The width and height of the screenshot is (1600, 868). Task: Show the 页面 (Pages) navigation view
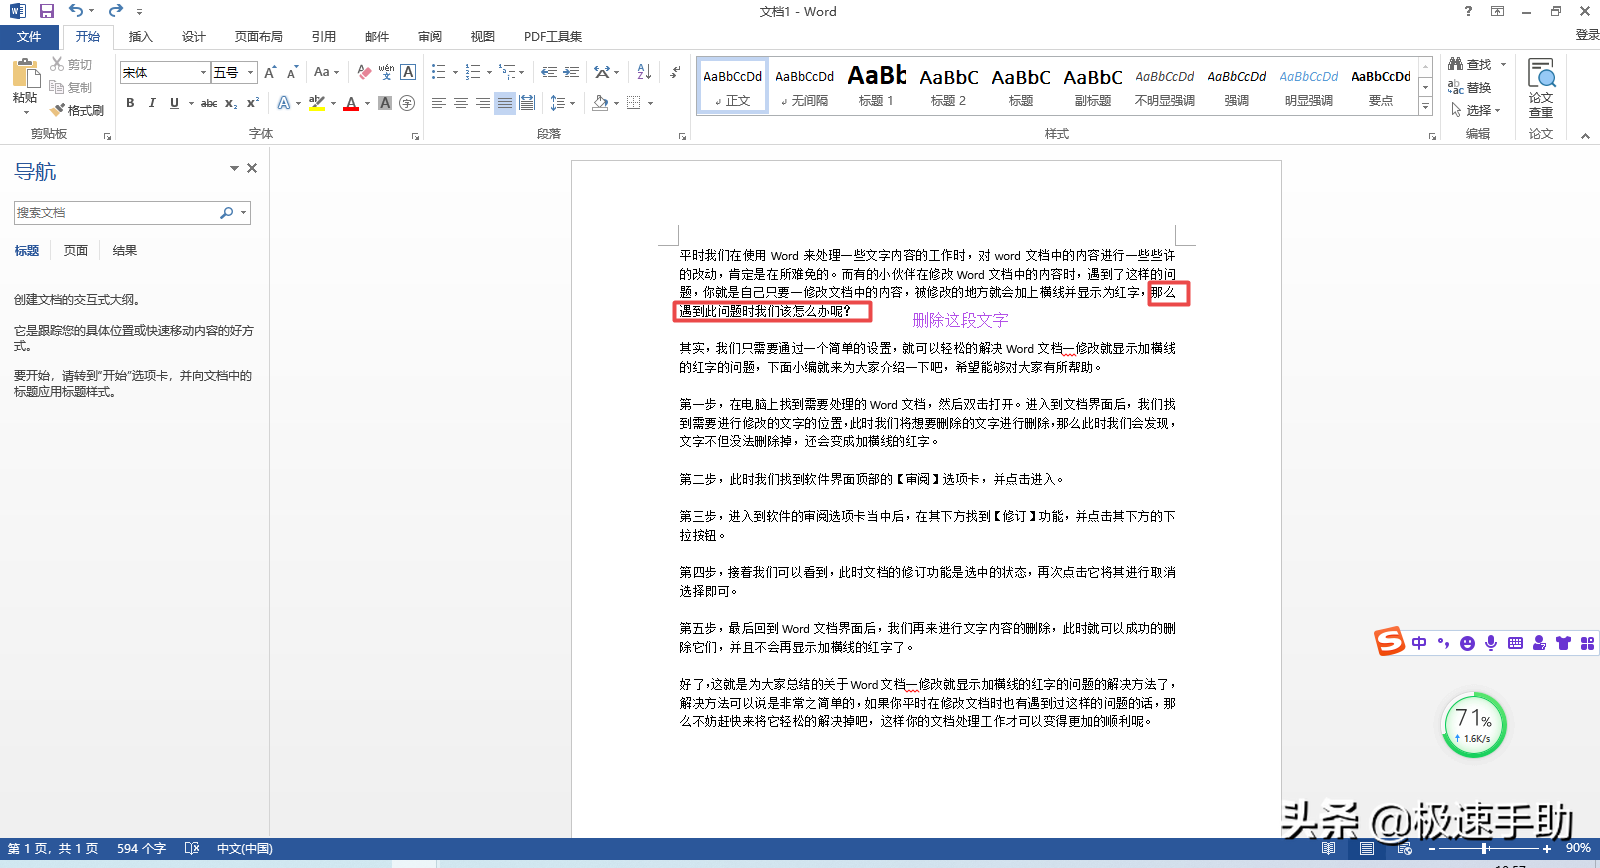point(76,250)
